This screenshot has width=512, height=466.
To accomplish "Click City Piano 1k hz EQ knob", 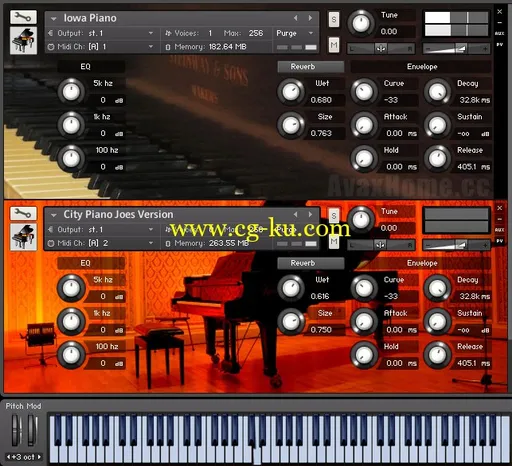I will [x=71, y=321].
